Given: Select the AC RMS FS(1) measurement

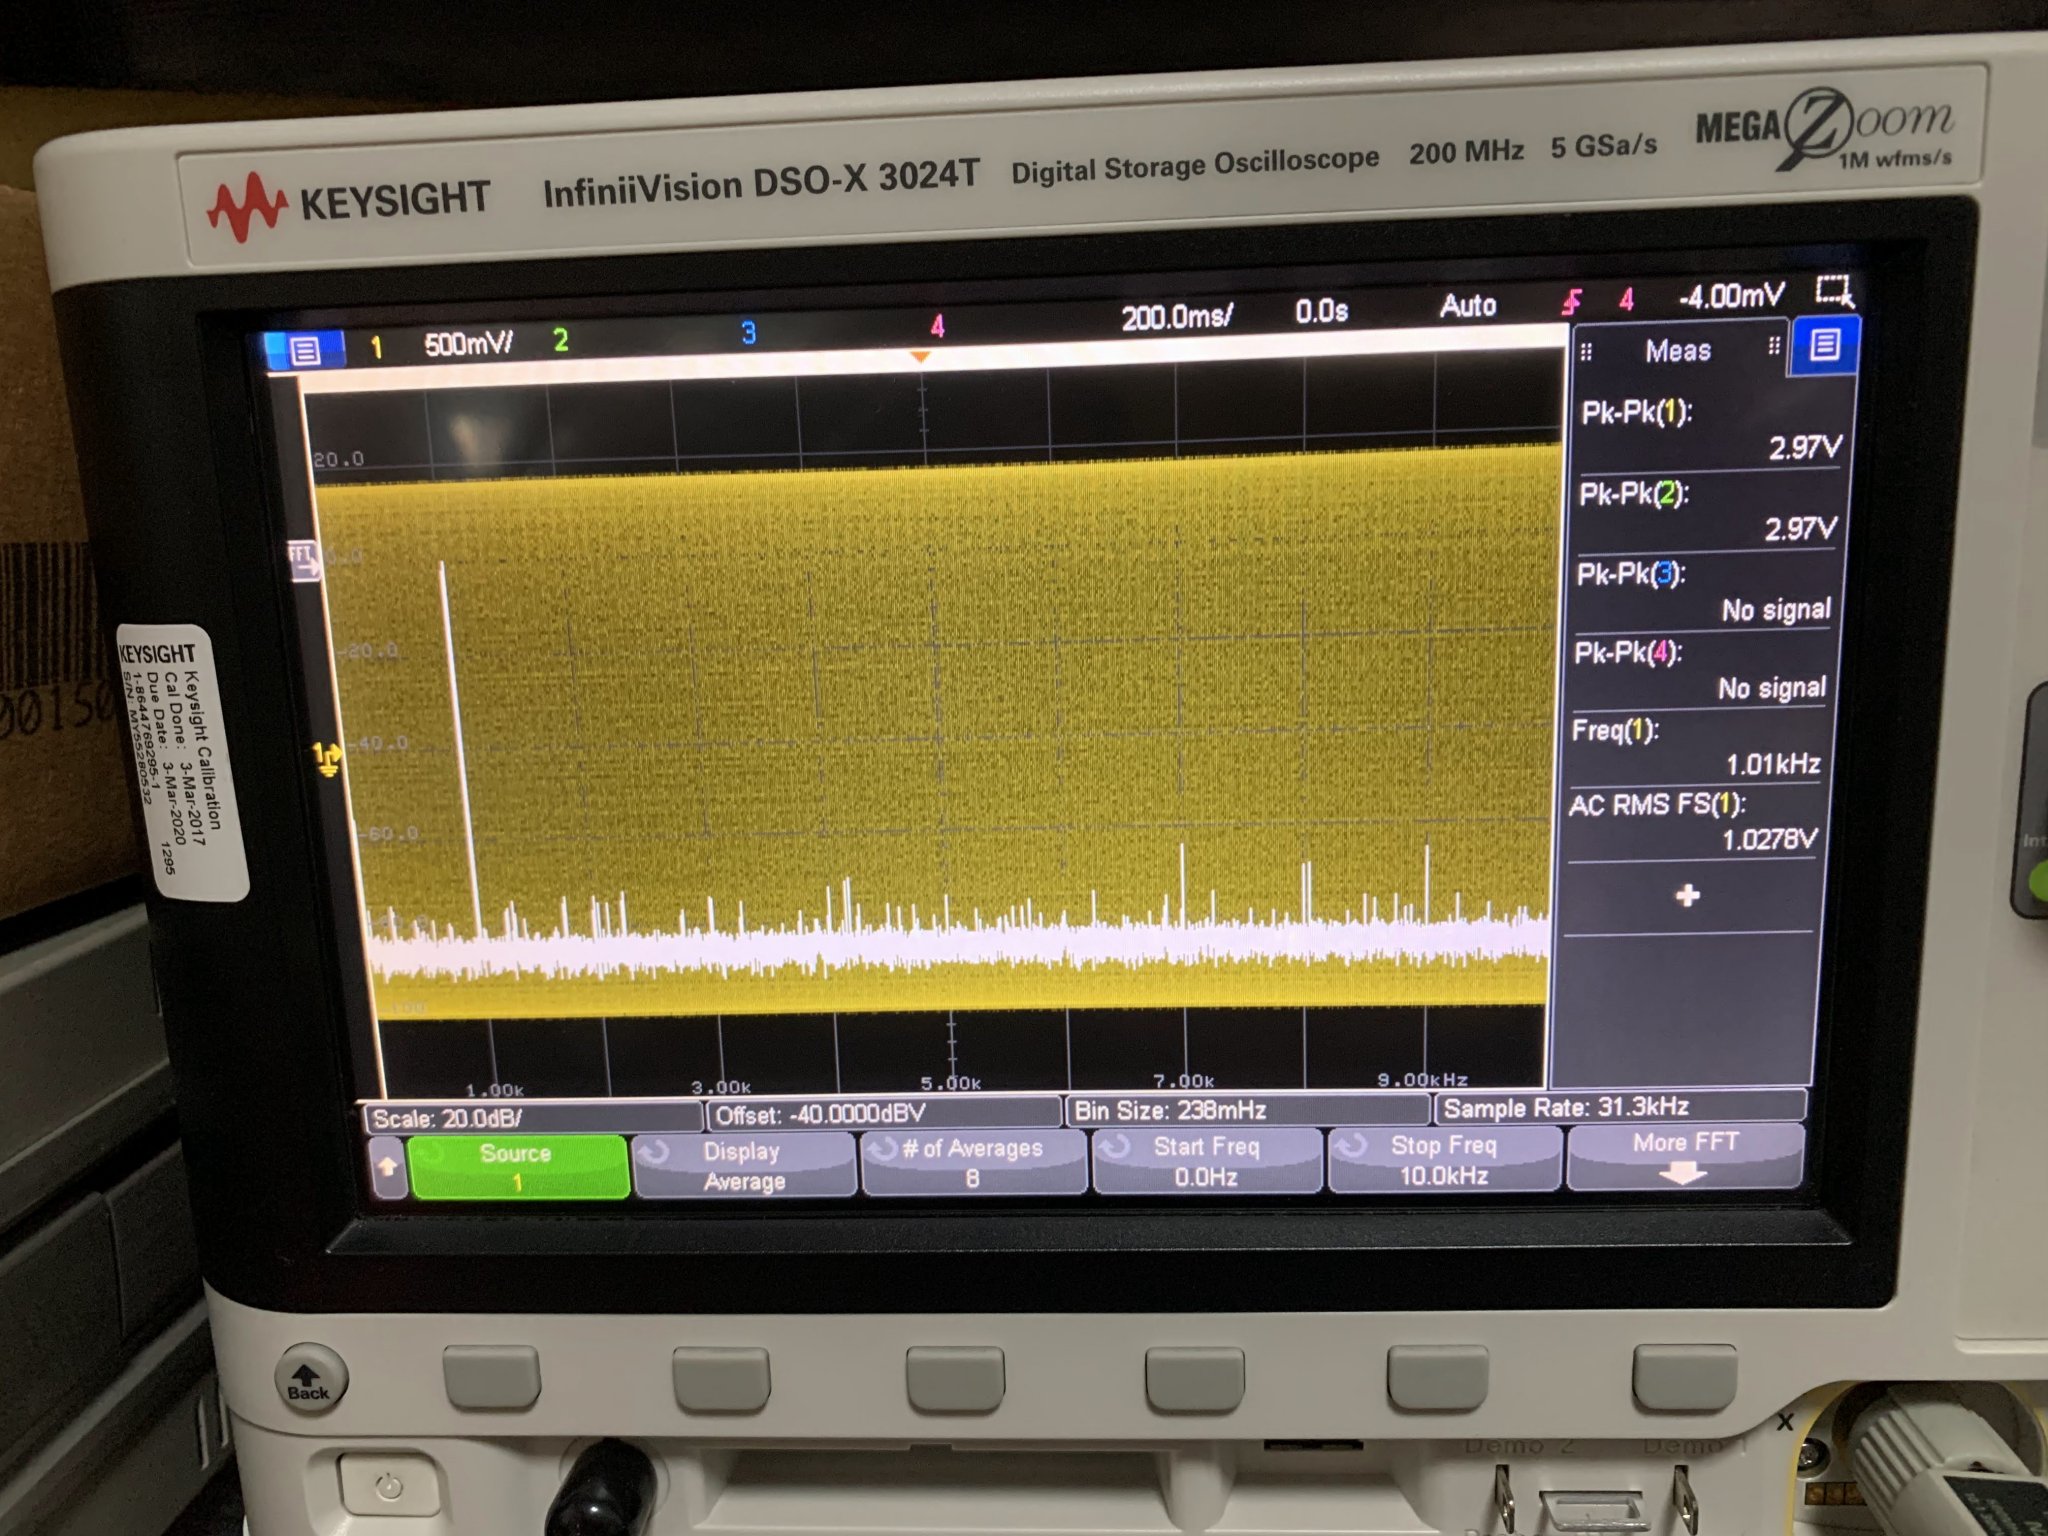Looking at the screenshot, I should tap(1693, 822).
